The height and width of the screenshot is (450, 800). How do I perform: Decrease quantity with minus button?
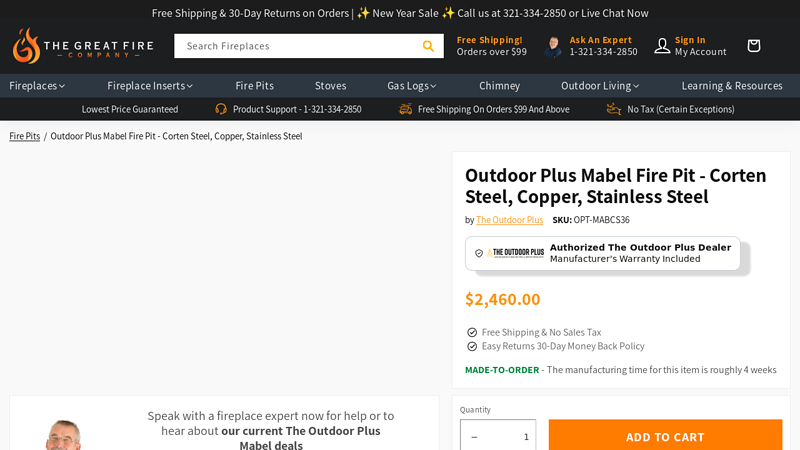pyautogui.click(x=474, y=437)
